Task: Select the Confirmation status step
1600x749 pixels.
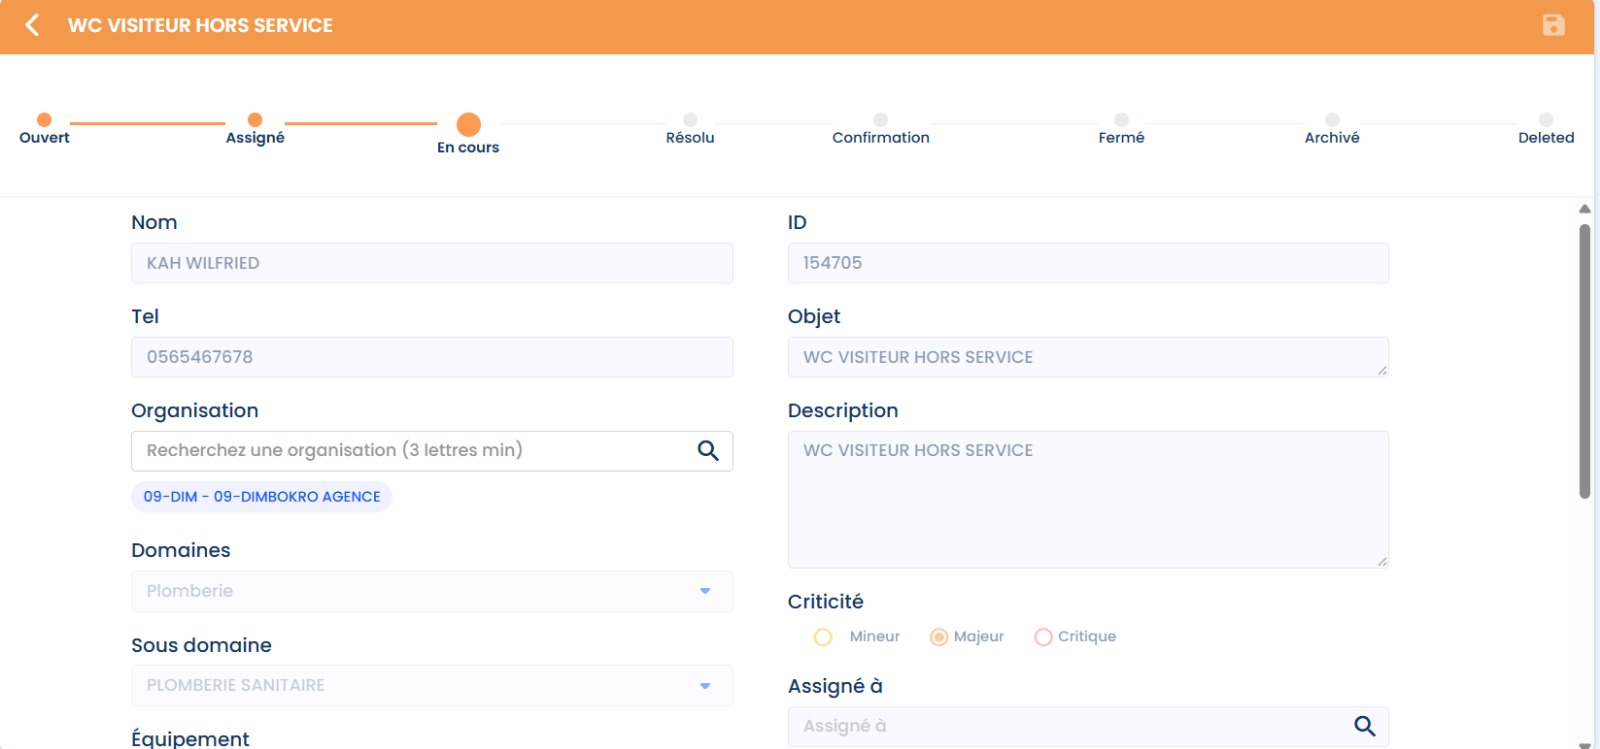Action: pos(880,121)
